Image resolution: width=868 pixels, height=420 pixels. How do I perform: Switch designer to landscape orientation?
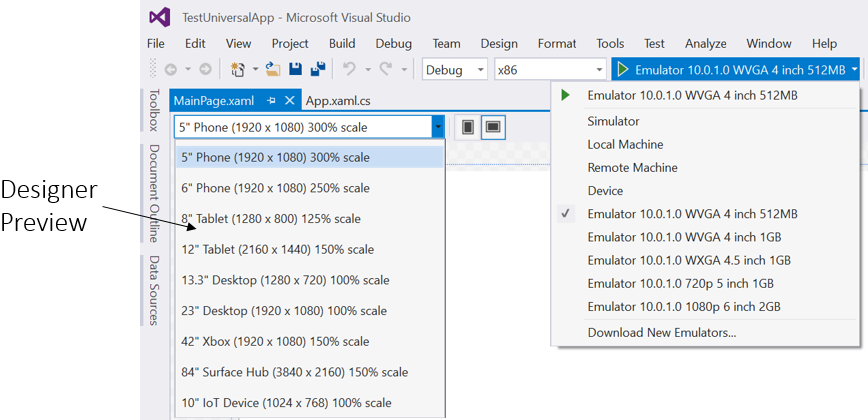click(x=492, y=128)
